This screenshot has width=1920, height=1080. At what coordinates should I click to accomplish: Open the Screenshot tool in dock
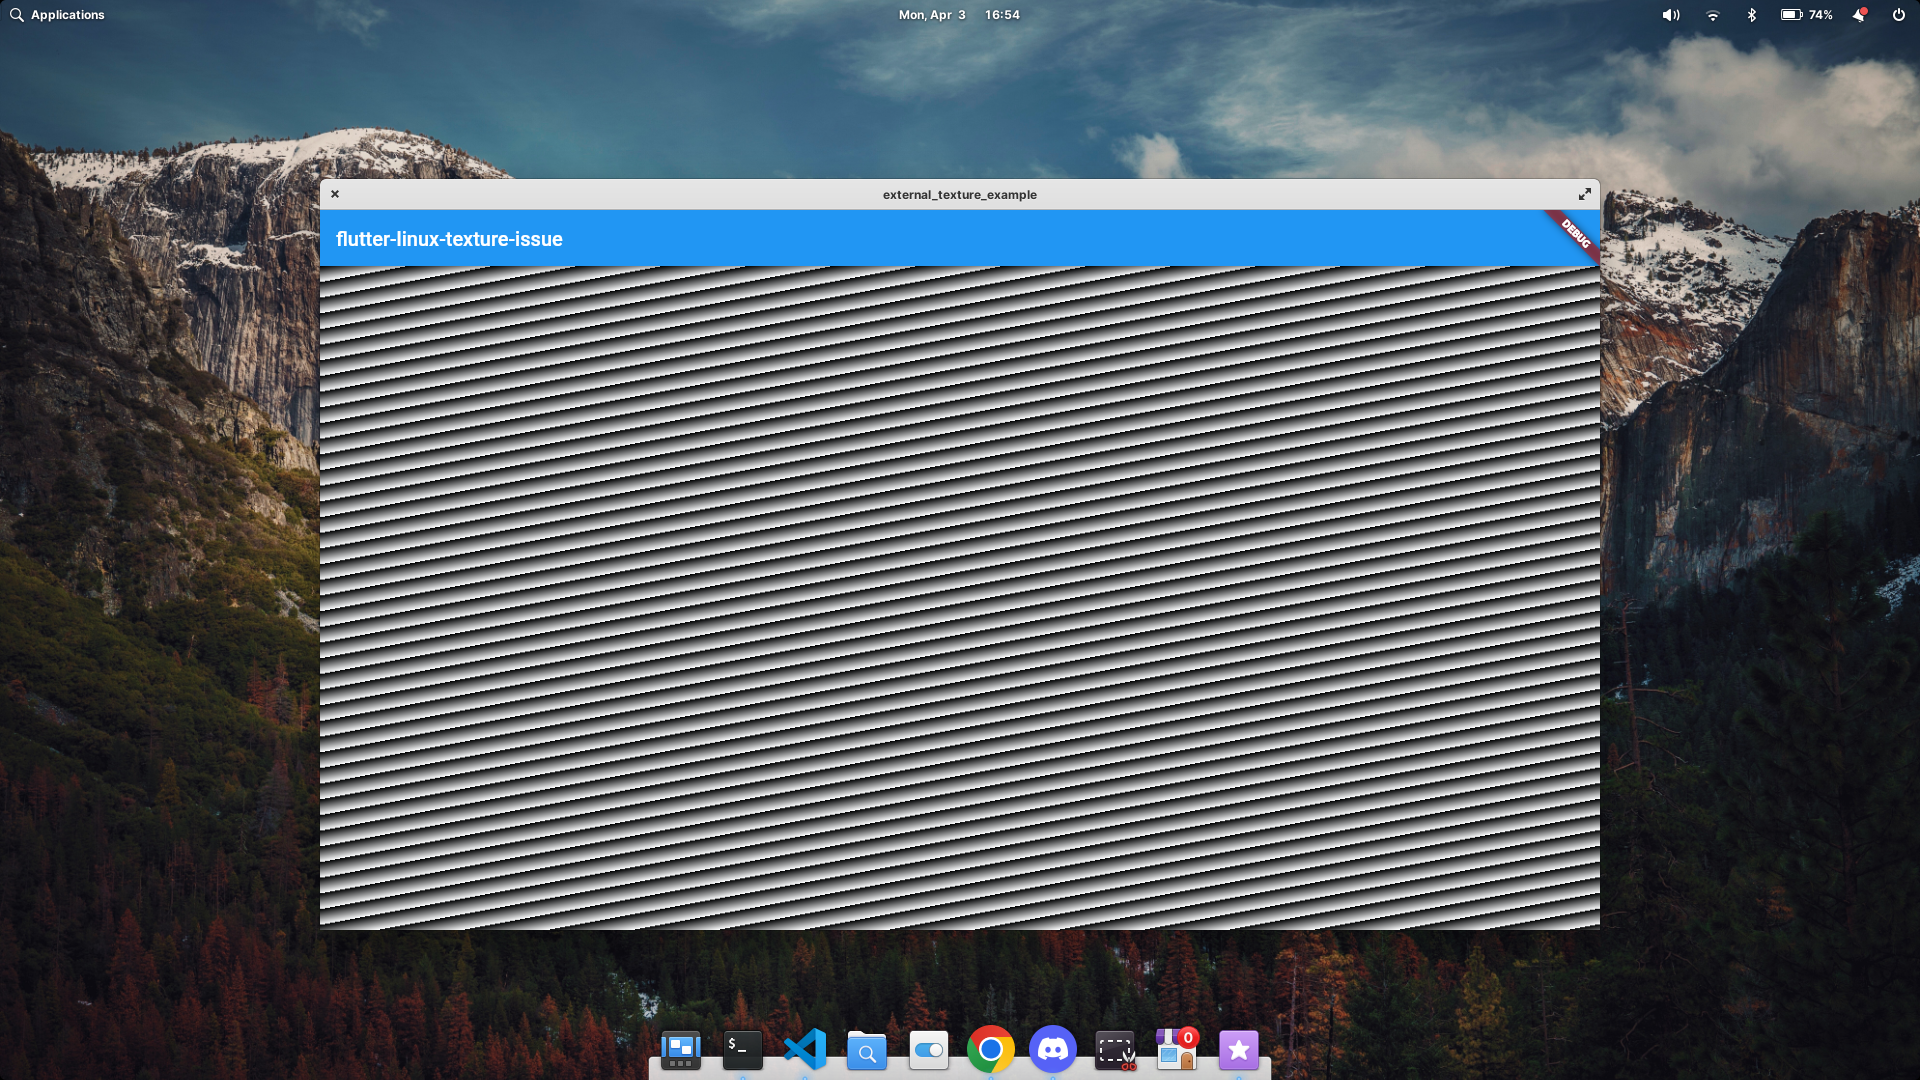click(x=1115, y=1050)
